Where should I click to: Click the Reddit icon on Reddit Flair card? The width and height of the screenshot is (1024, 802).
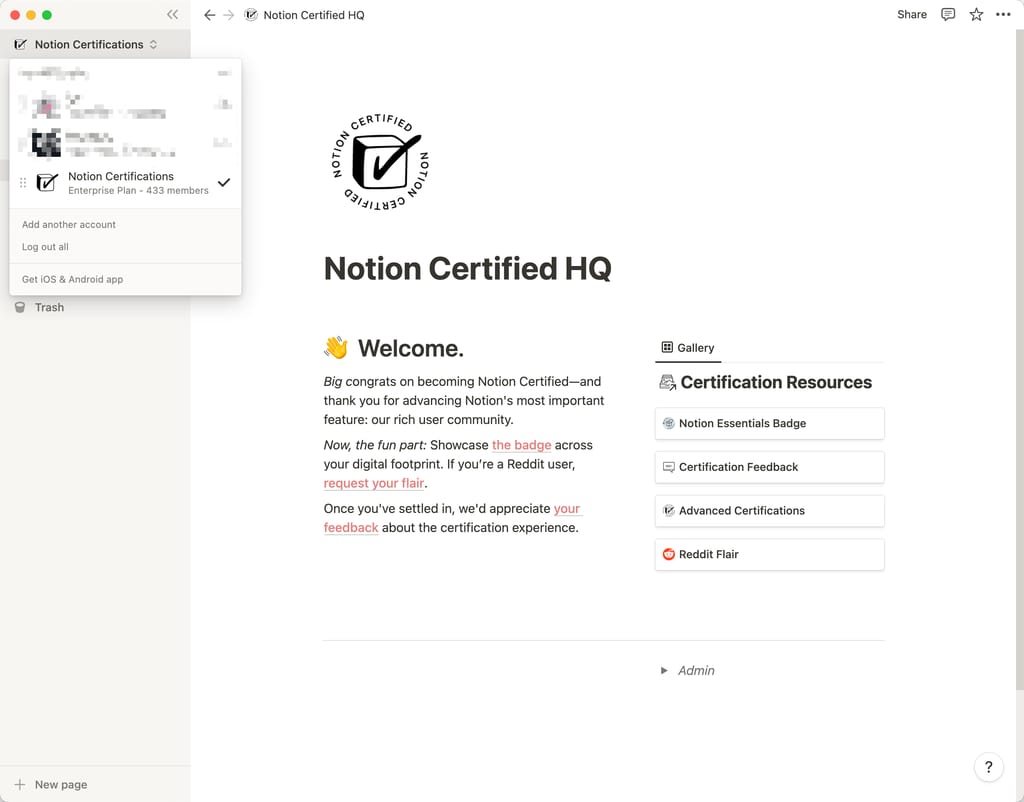click(669, 554)
